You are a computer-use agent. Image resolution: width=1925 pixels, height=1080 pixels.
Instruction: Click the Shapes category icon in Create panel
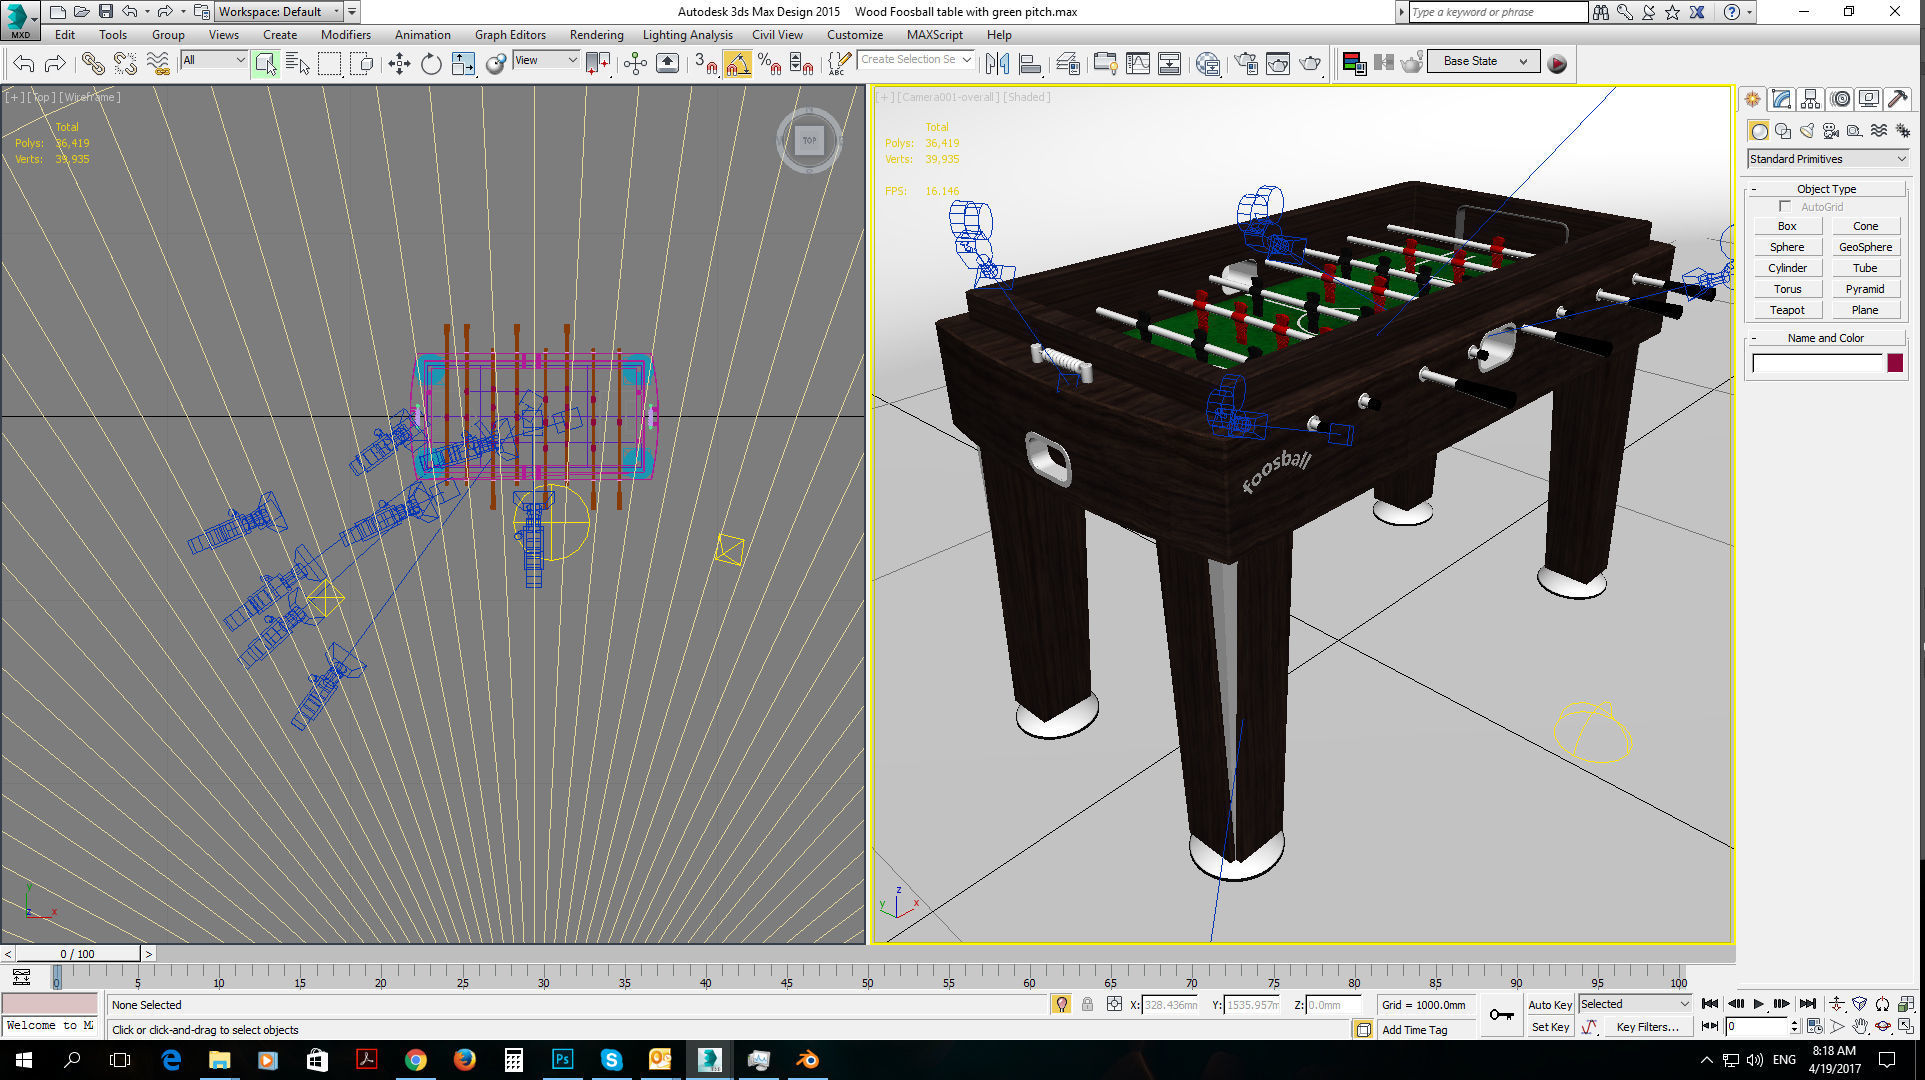[x=1783, y=131]
